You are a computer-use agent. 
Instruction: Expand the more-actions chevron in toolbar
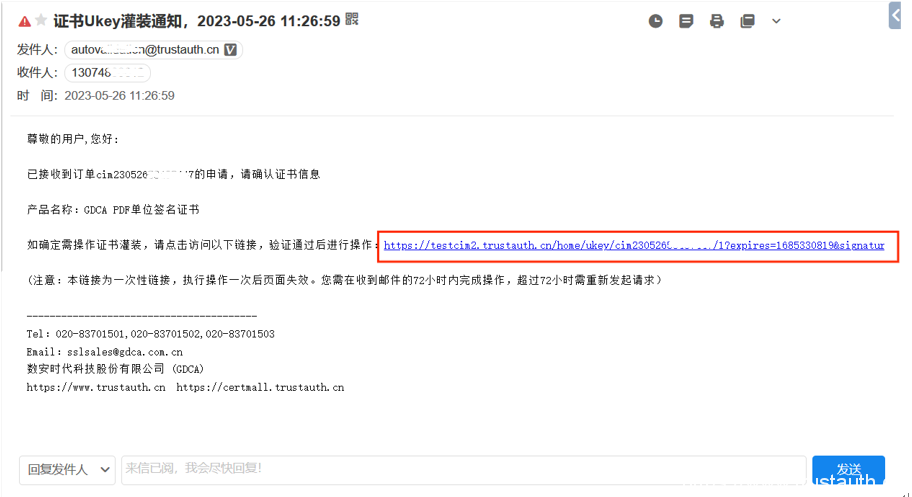coord(776,22)
